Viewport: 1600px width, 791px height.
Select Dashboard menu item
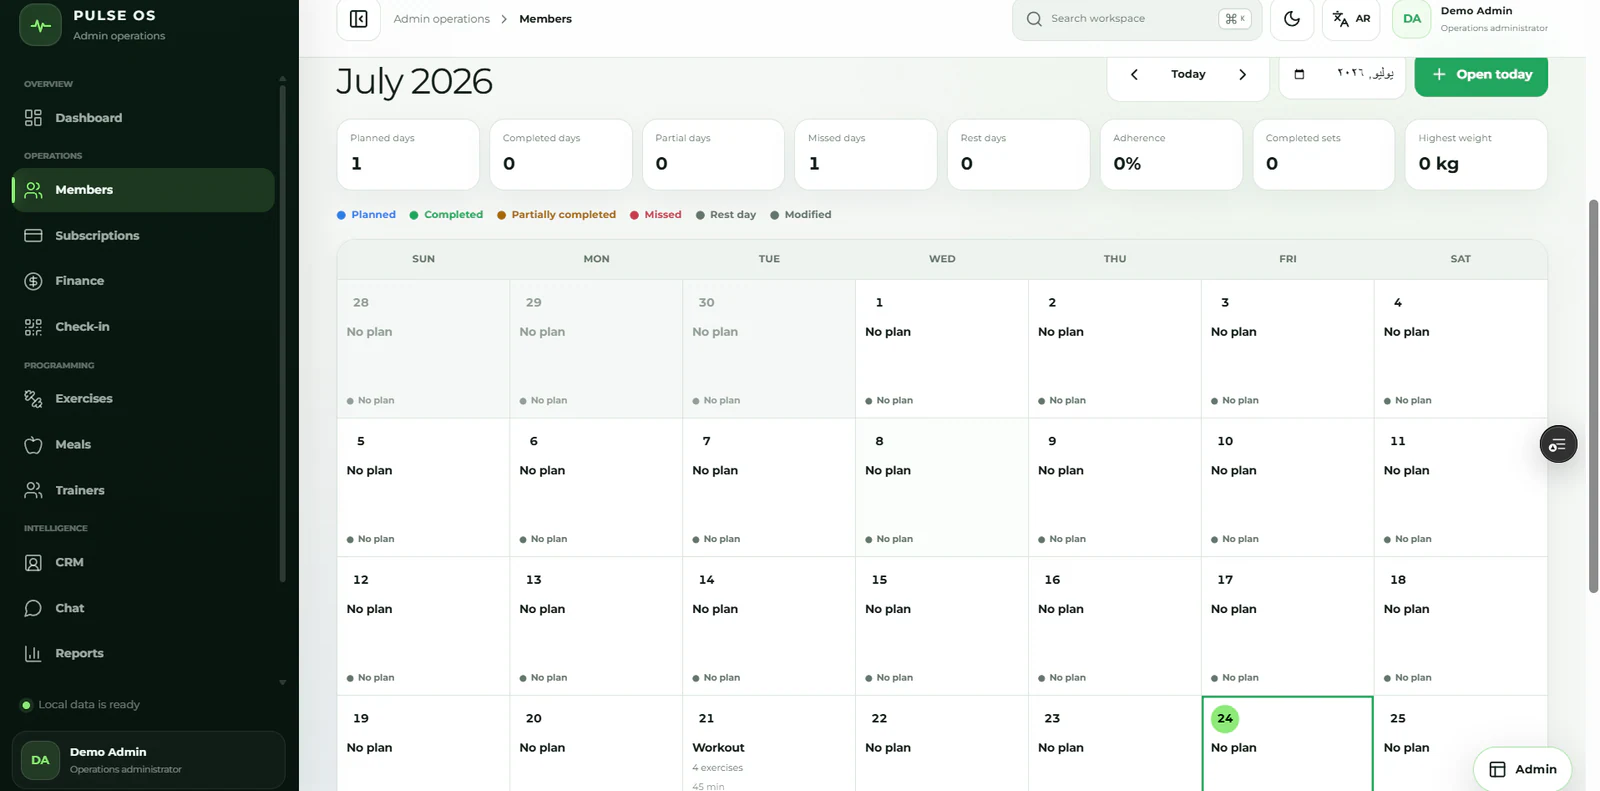(143, 118)
